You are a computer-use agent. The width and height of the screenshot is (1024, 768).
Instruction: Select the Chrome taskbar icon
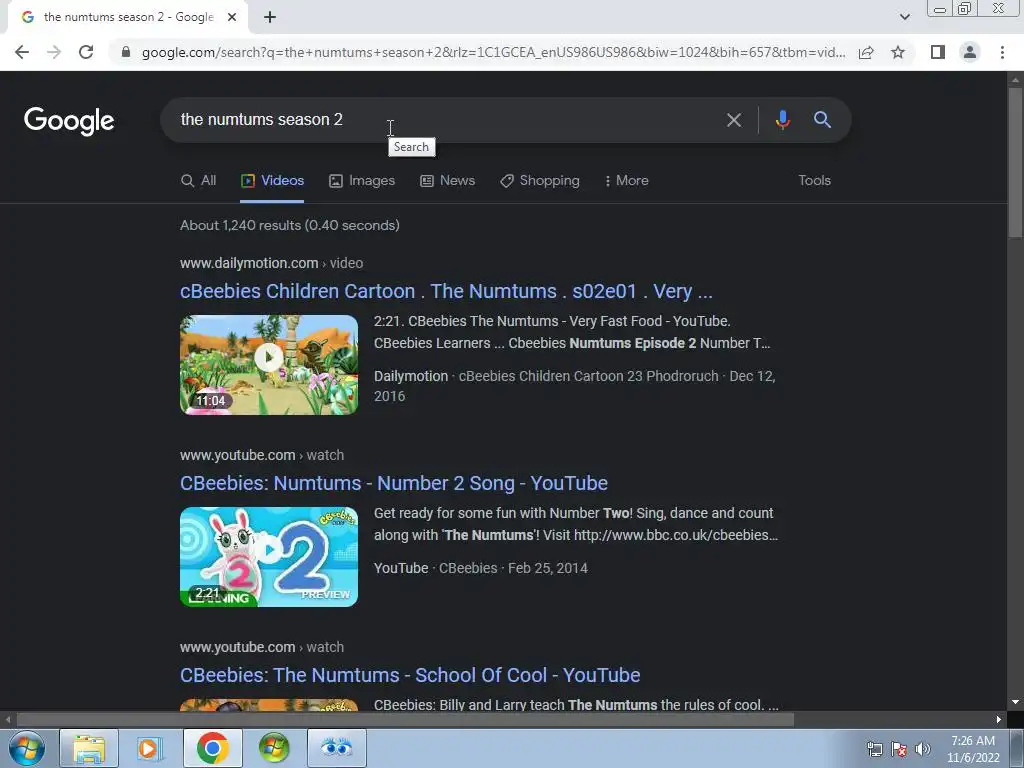pyautogui.click(x=212, y=748)
